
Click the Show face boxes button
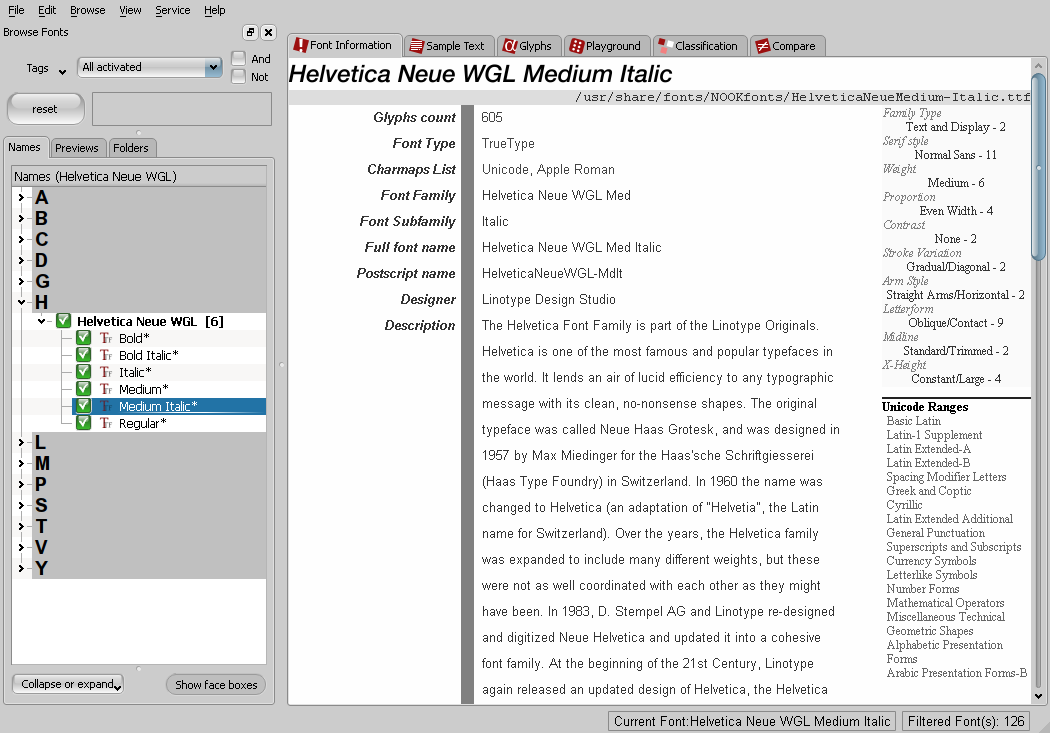tap(216, 685)
